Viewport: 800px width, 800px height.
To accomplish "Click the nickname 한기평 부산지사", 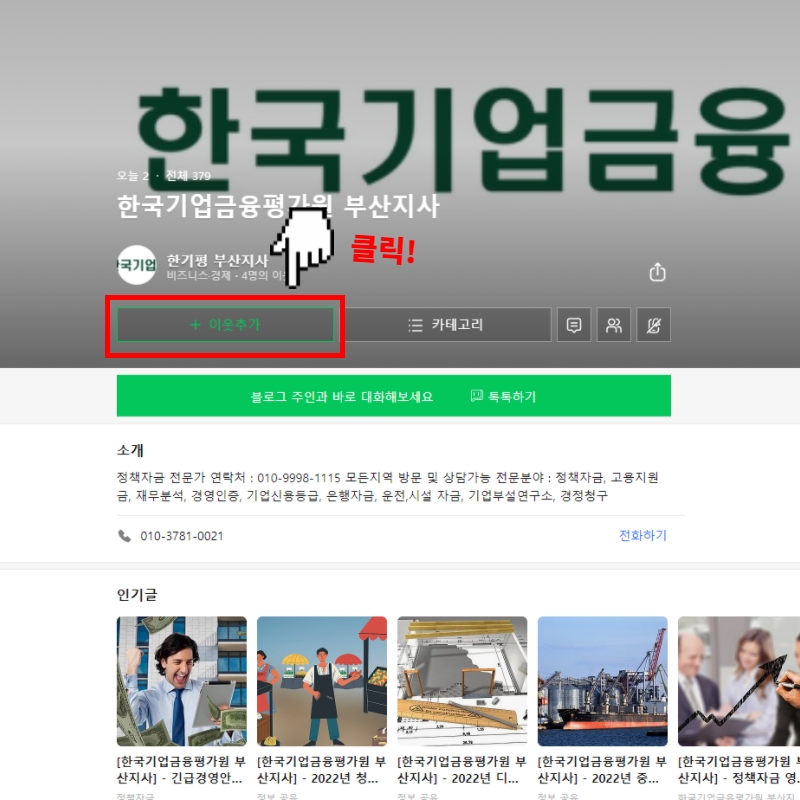I will tap(217, 261).
